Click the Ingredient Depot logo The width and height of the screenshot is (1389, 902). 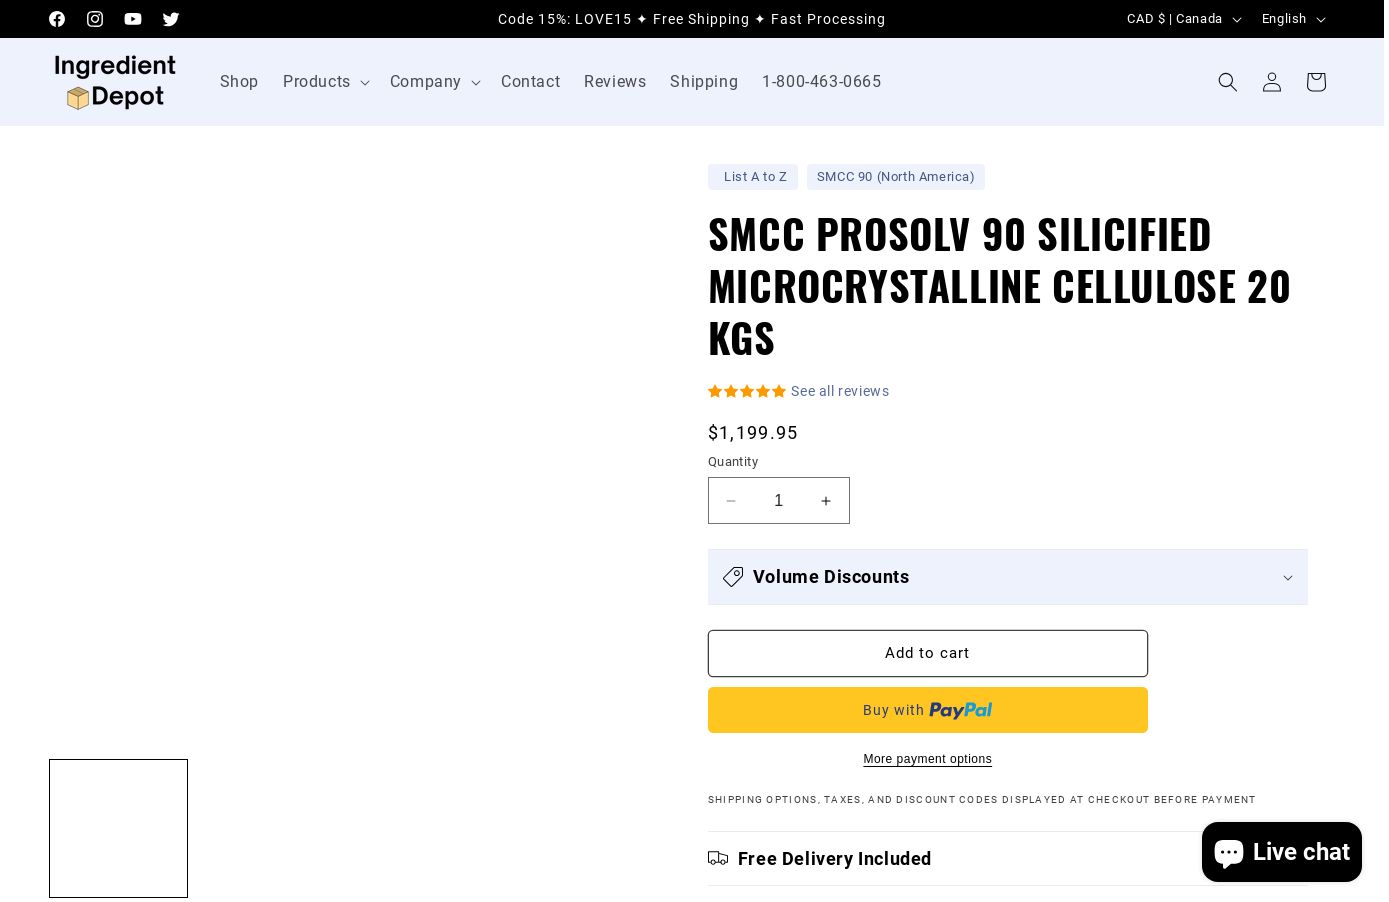pos(115,82)
